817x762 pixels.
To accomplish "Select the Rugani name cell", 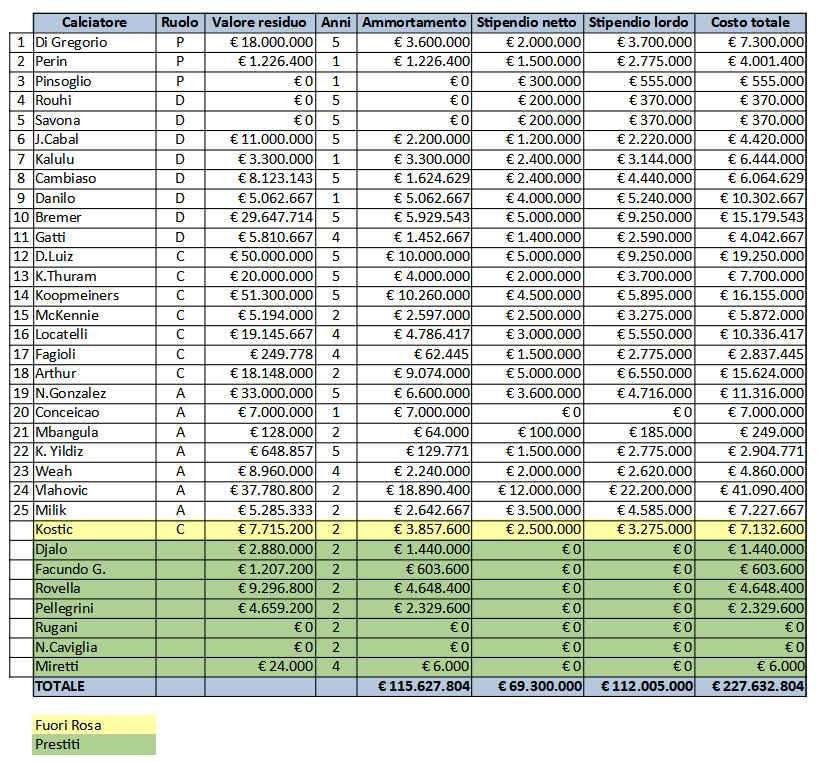I will (x=94, y=628).
